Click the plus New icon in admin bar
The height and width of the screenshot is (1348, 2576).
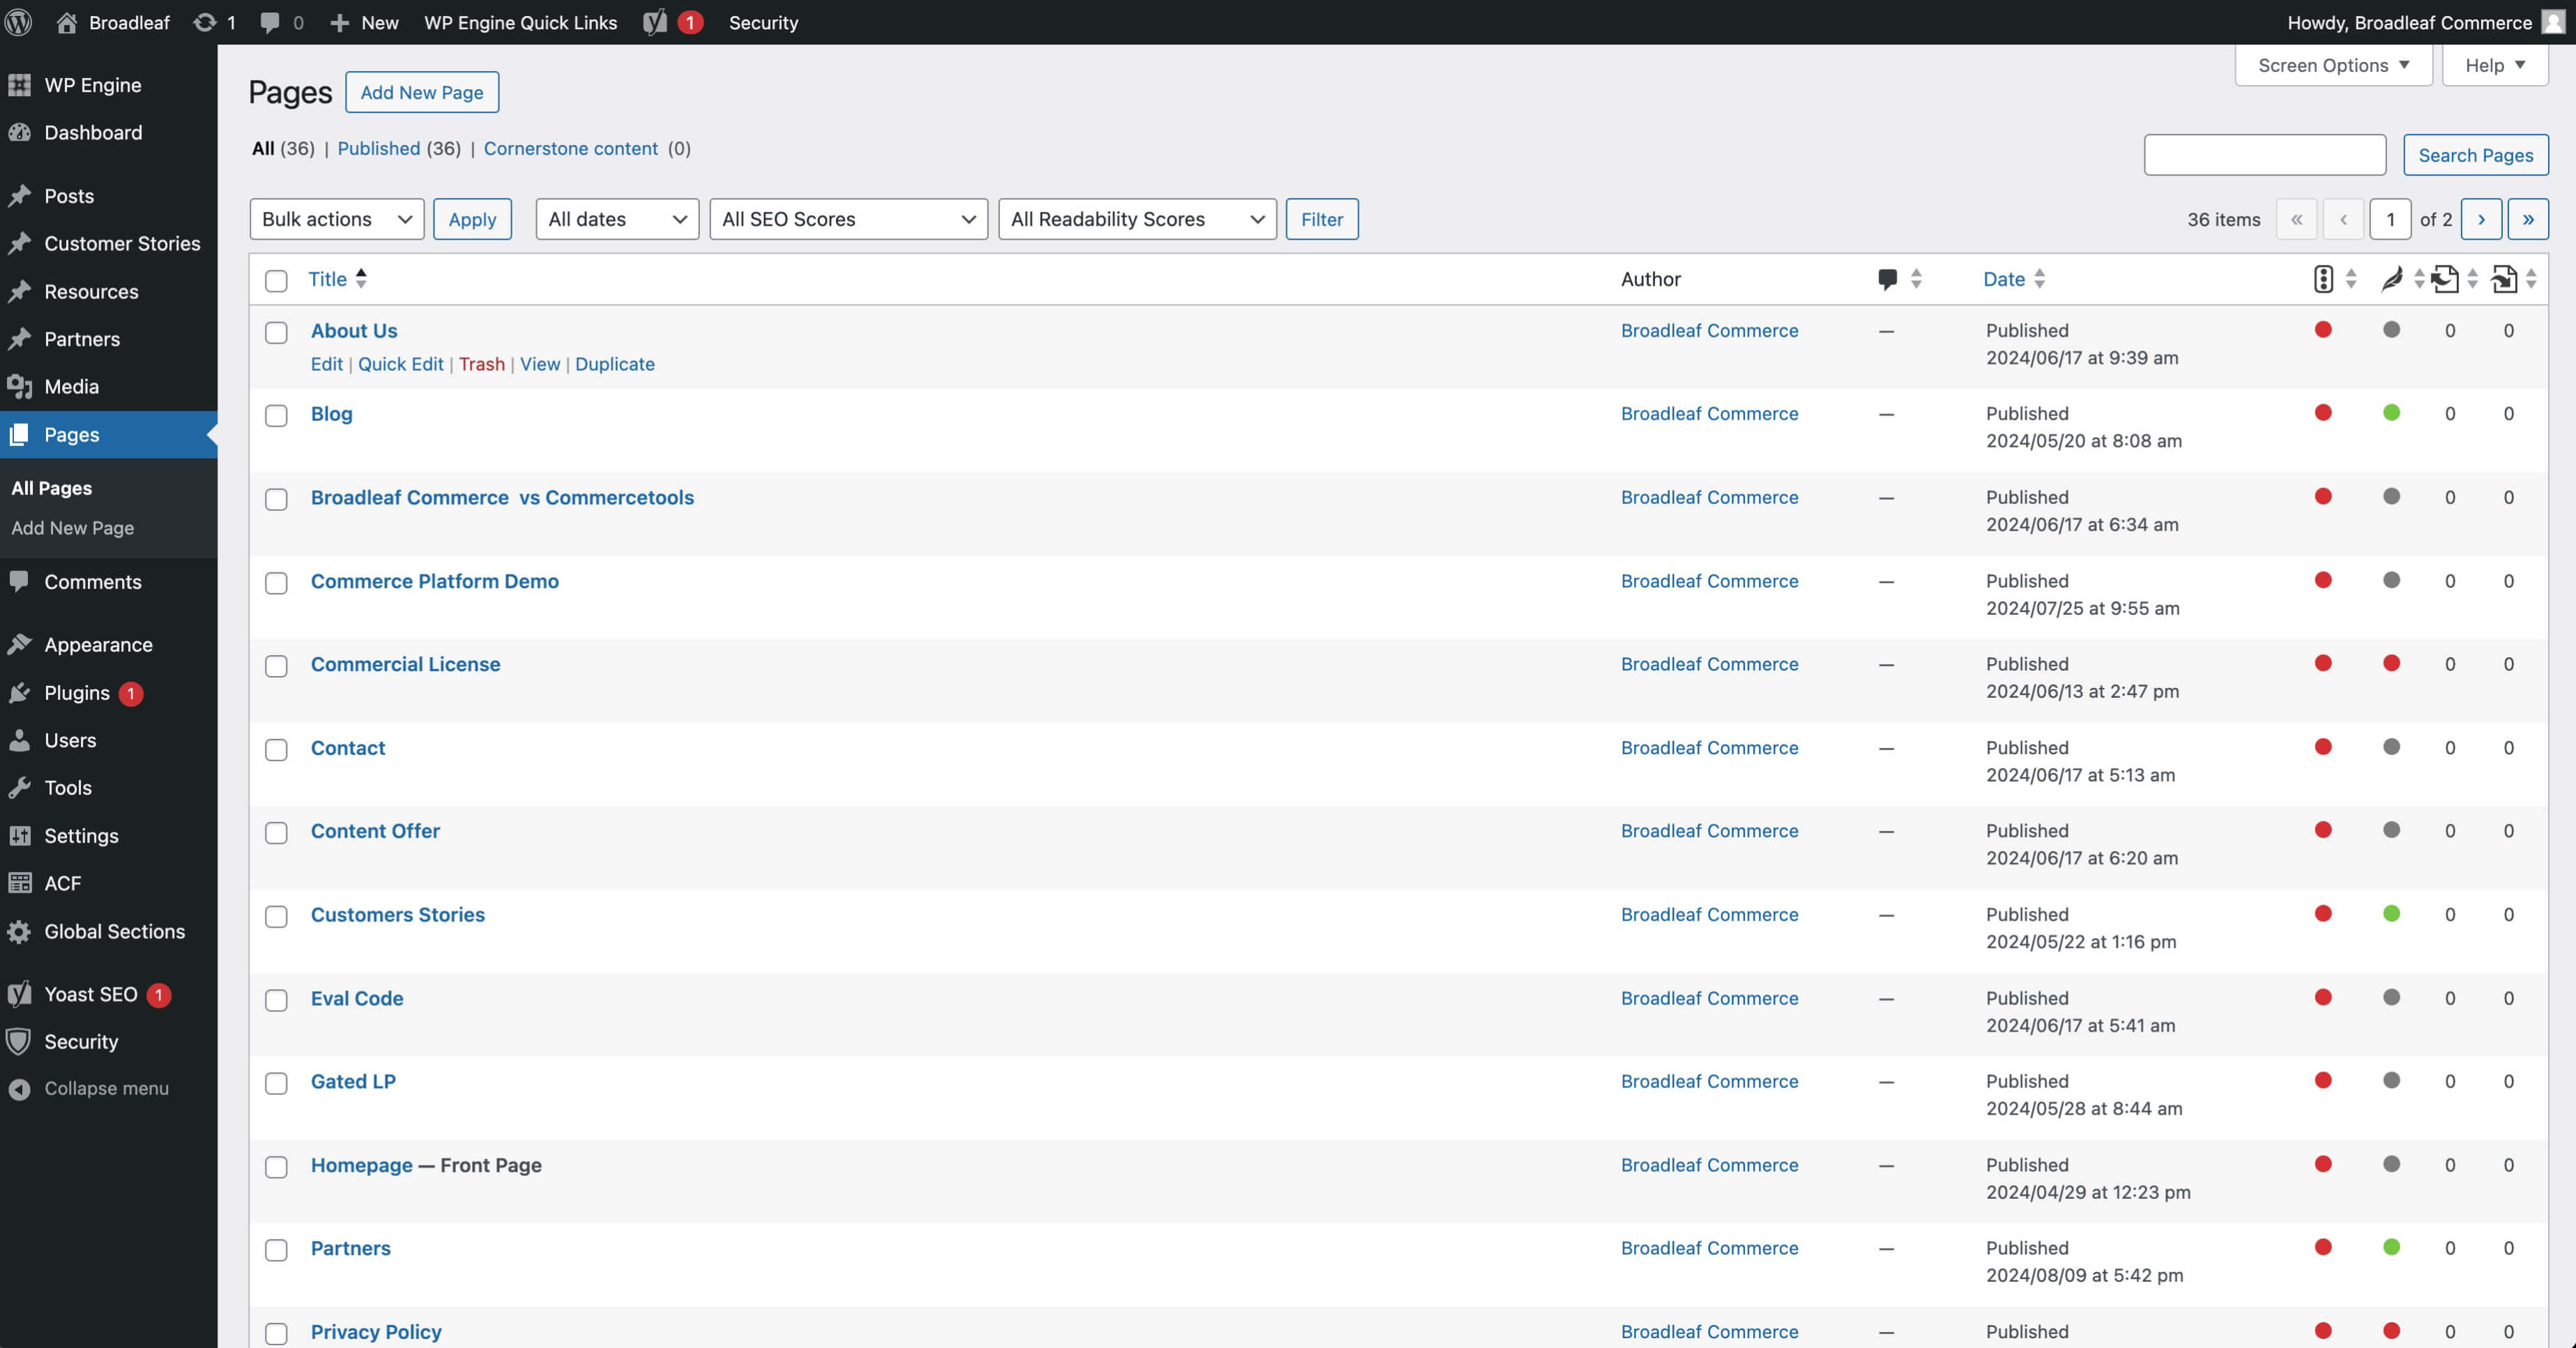[x=339, y=22]
